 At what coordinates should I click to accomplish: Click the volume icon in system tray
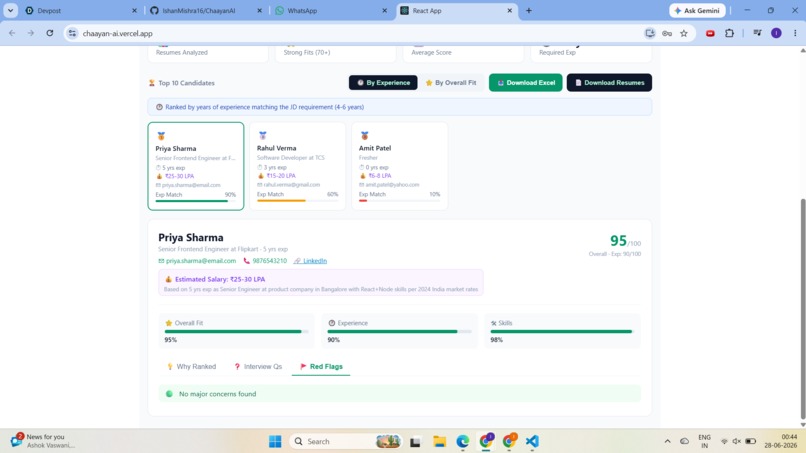point(737,441)
